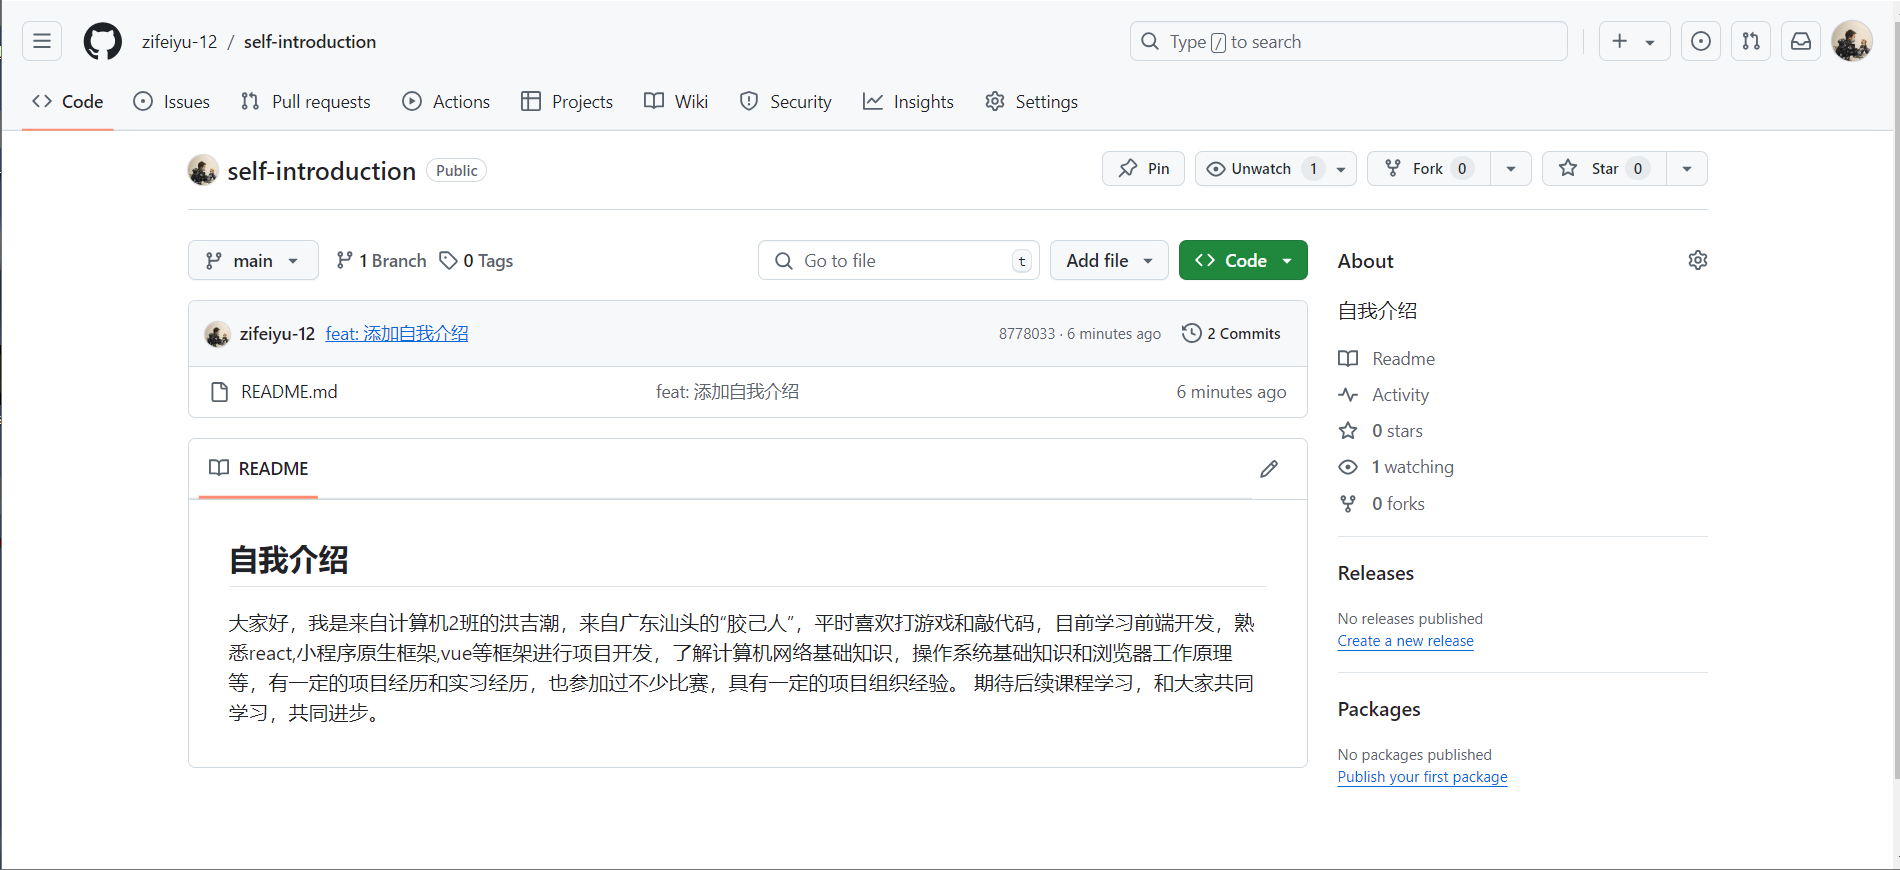Click the repository avatar beside self-introduction title
Image resolution: width=1900 pixels, height=870 pixels.
(203, 170)
